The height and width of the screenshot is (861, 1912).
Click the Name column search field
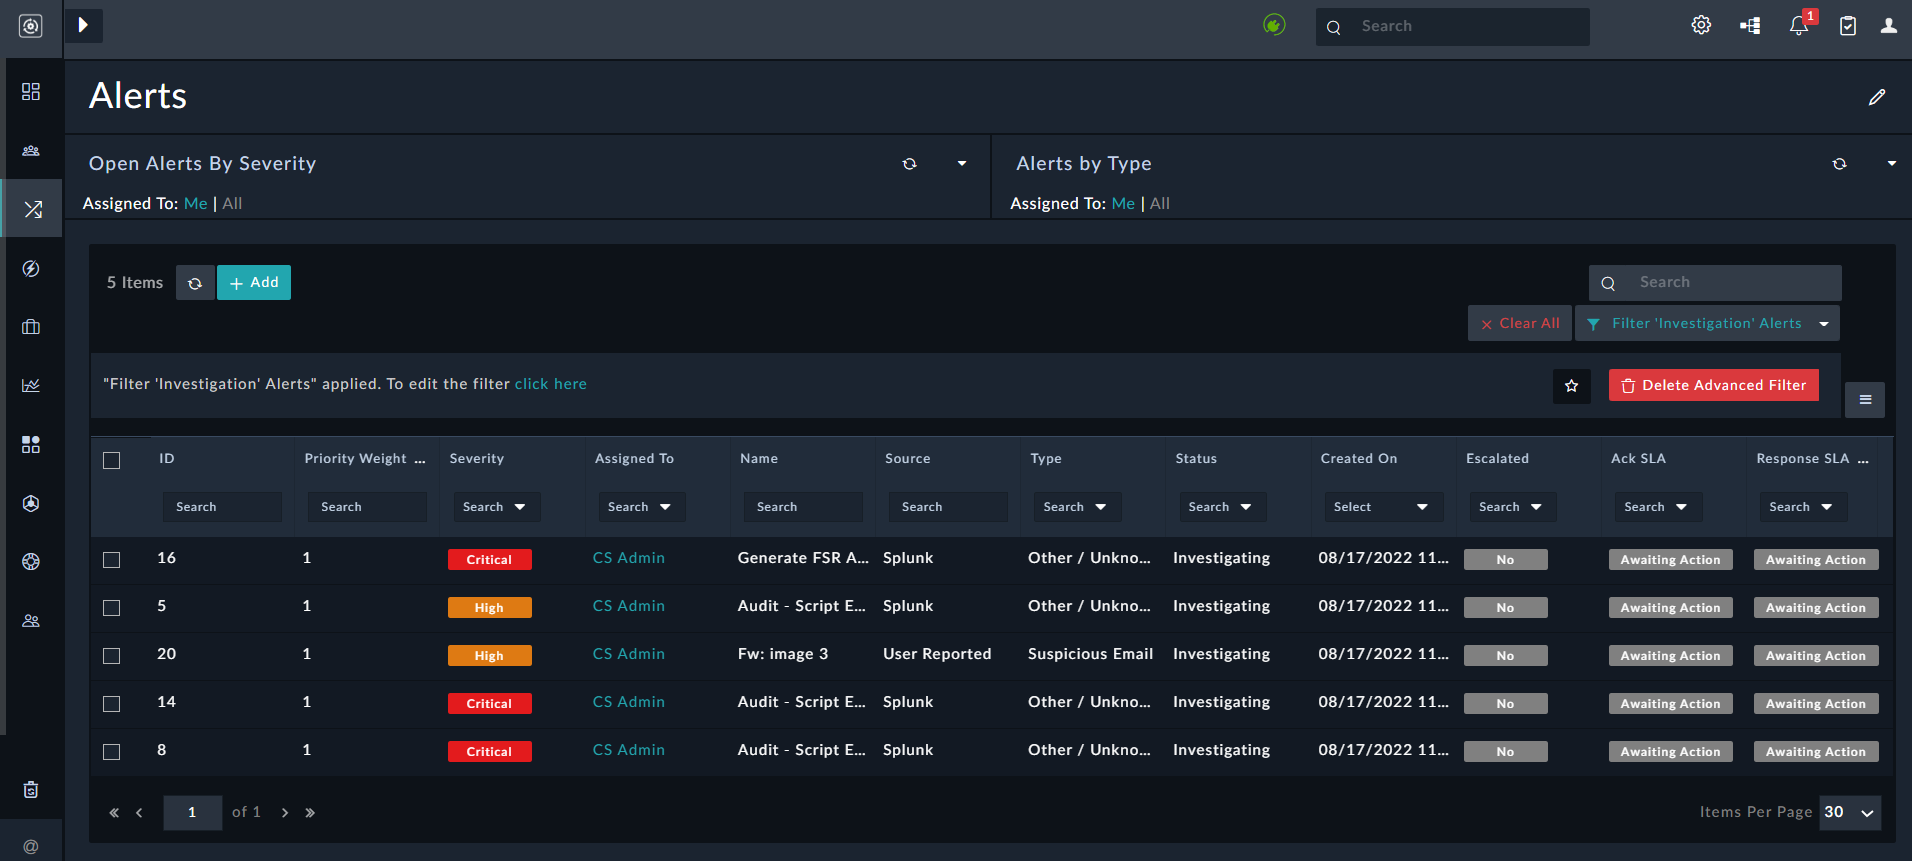coord(802,507)
